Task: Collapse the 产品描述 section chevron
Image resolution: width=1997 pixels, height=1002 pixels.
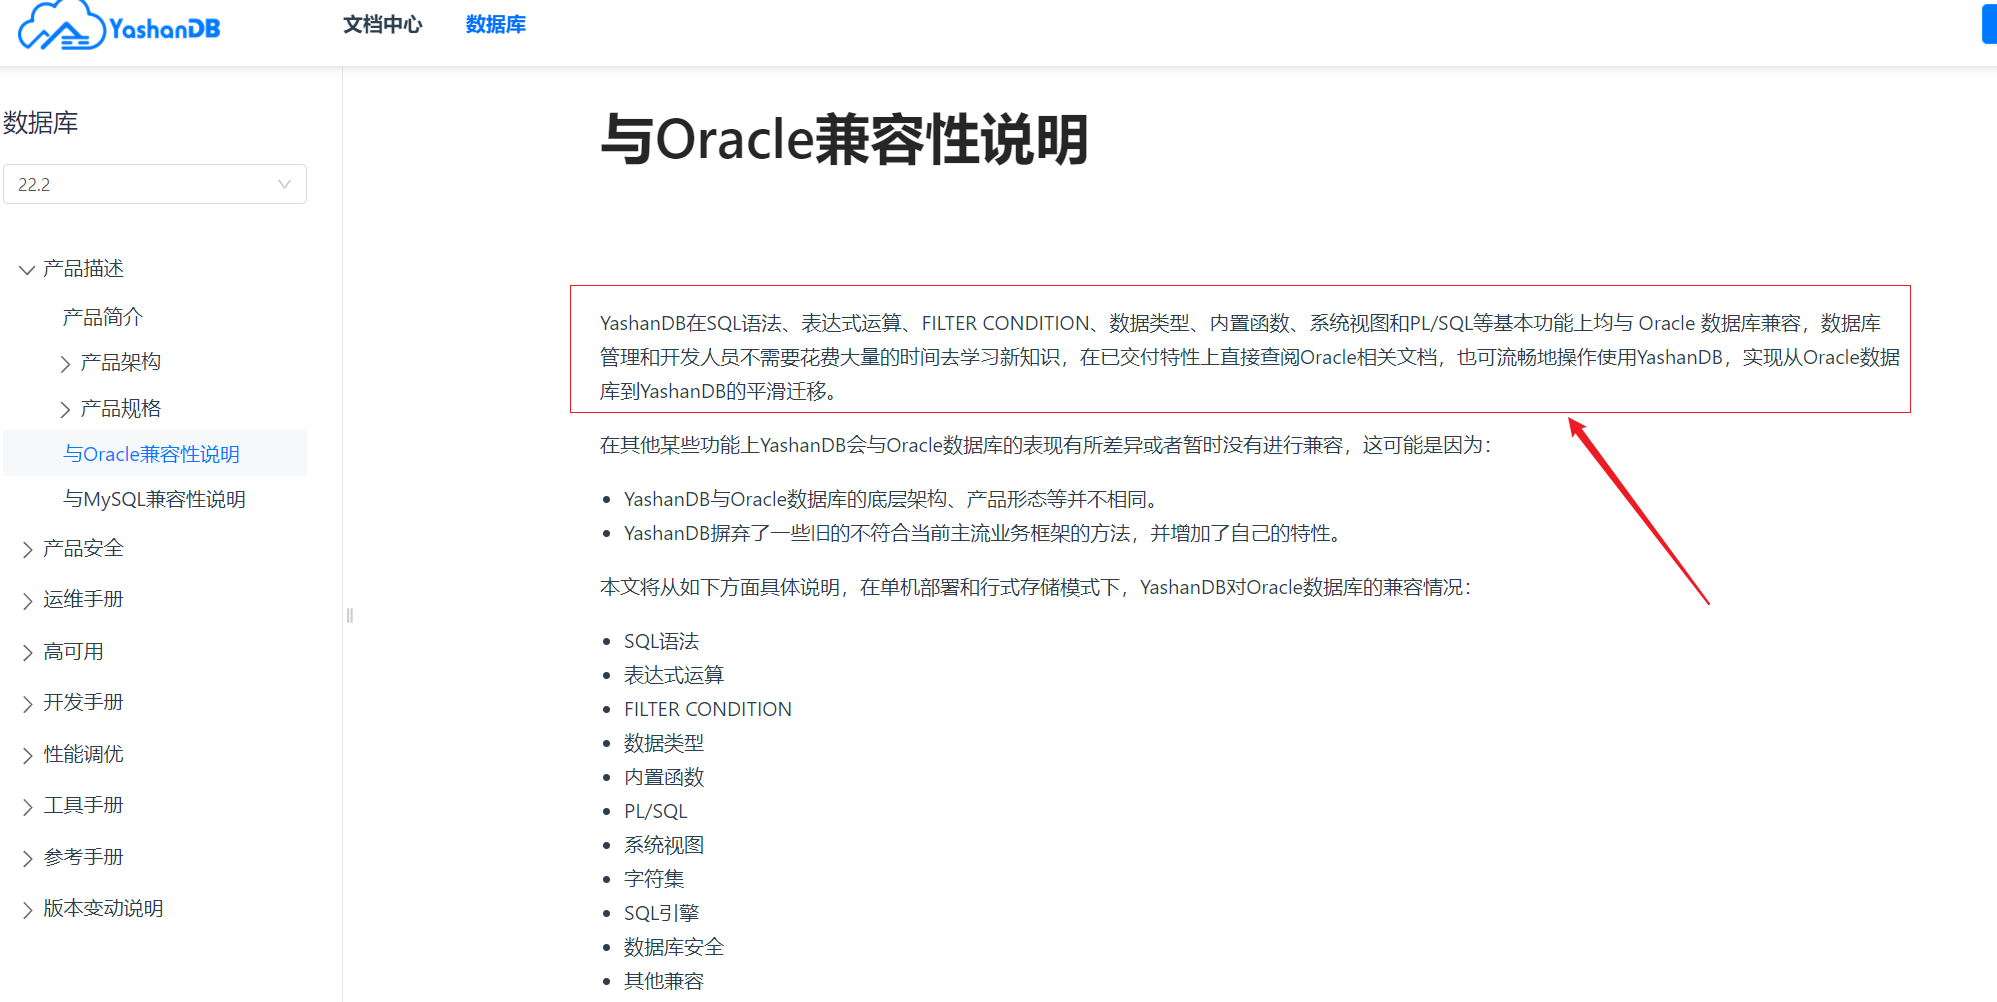Action: point(27,270)
